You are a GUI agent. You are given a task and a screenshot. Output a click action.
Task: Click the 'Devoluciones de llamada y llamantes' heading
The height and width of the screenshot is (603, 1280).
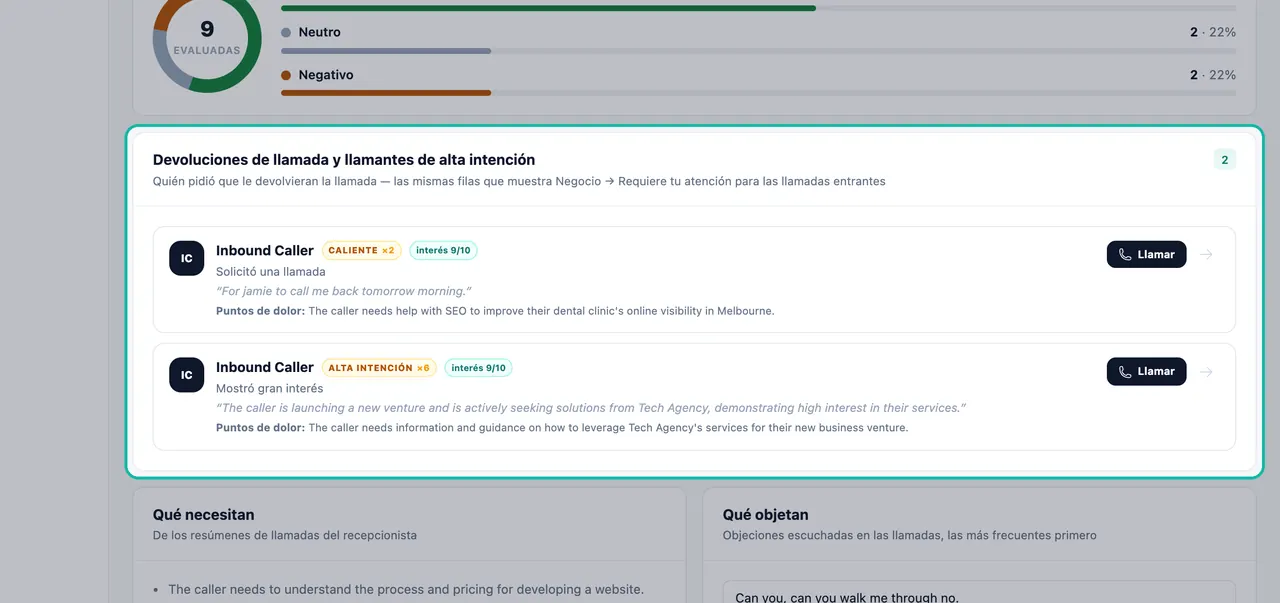(x=344, y=159)
